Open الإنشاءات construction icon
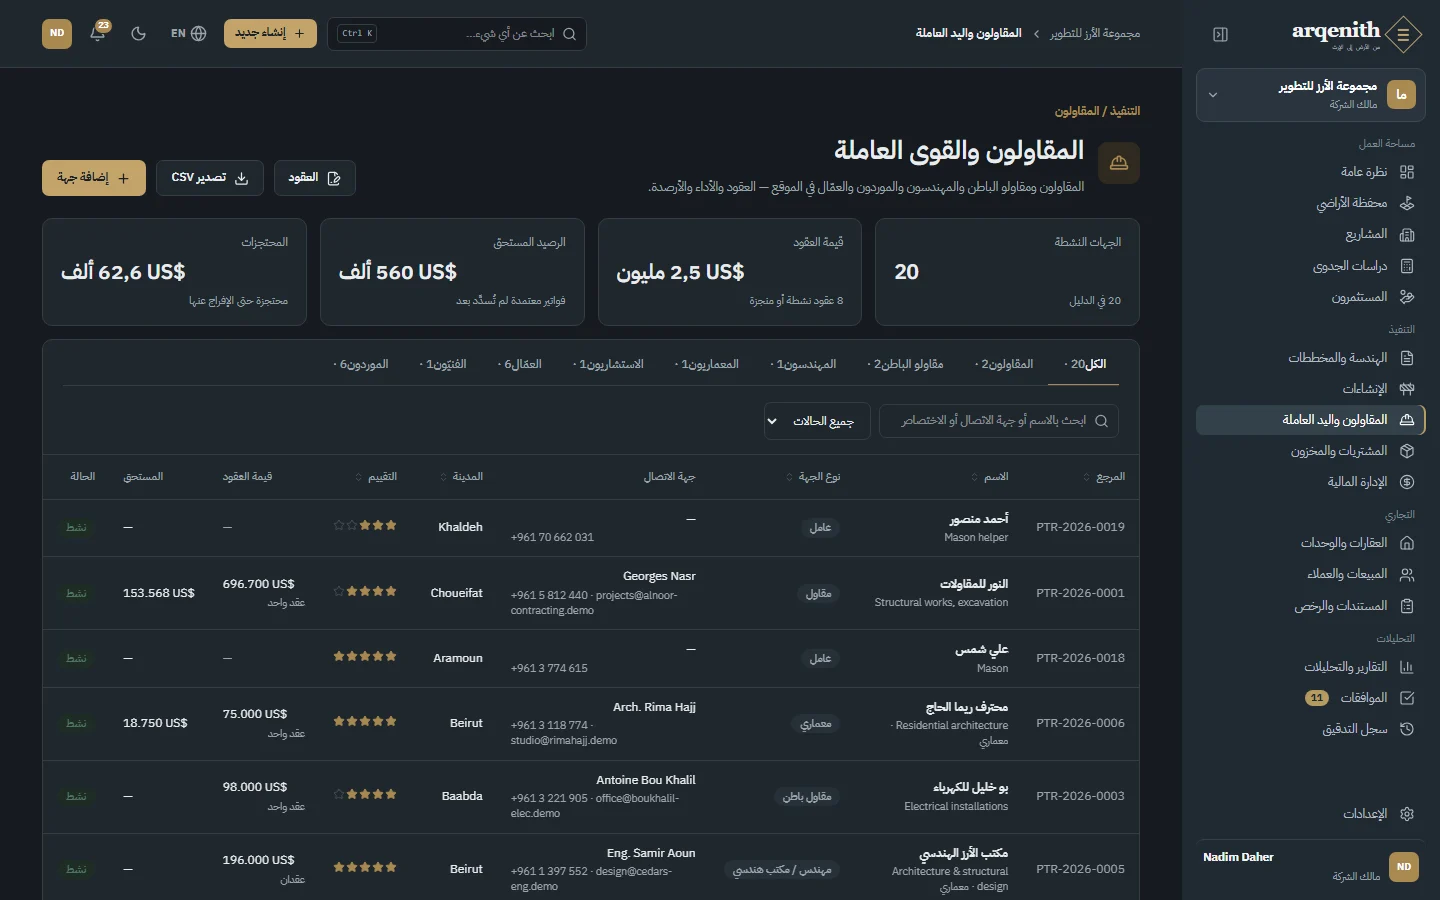Screen dimensions: 1440x900 [x=1407, y=389]
